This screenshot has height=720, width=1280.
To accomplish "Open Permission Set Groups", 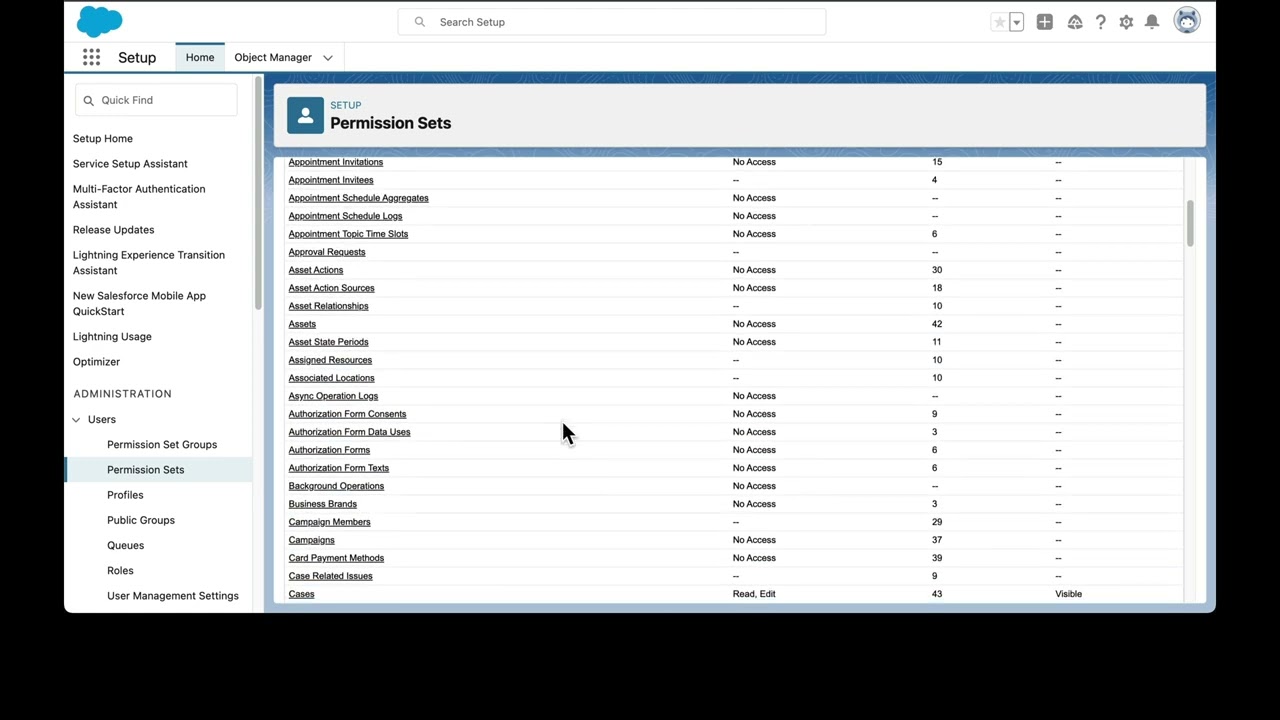I will 162,445.
